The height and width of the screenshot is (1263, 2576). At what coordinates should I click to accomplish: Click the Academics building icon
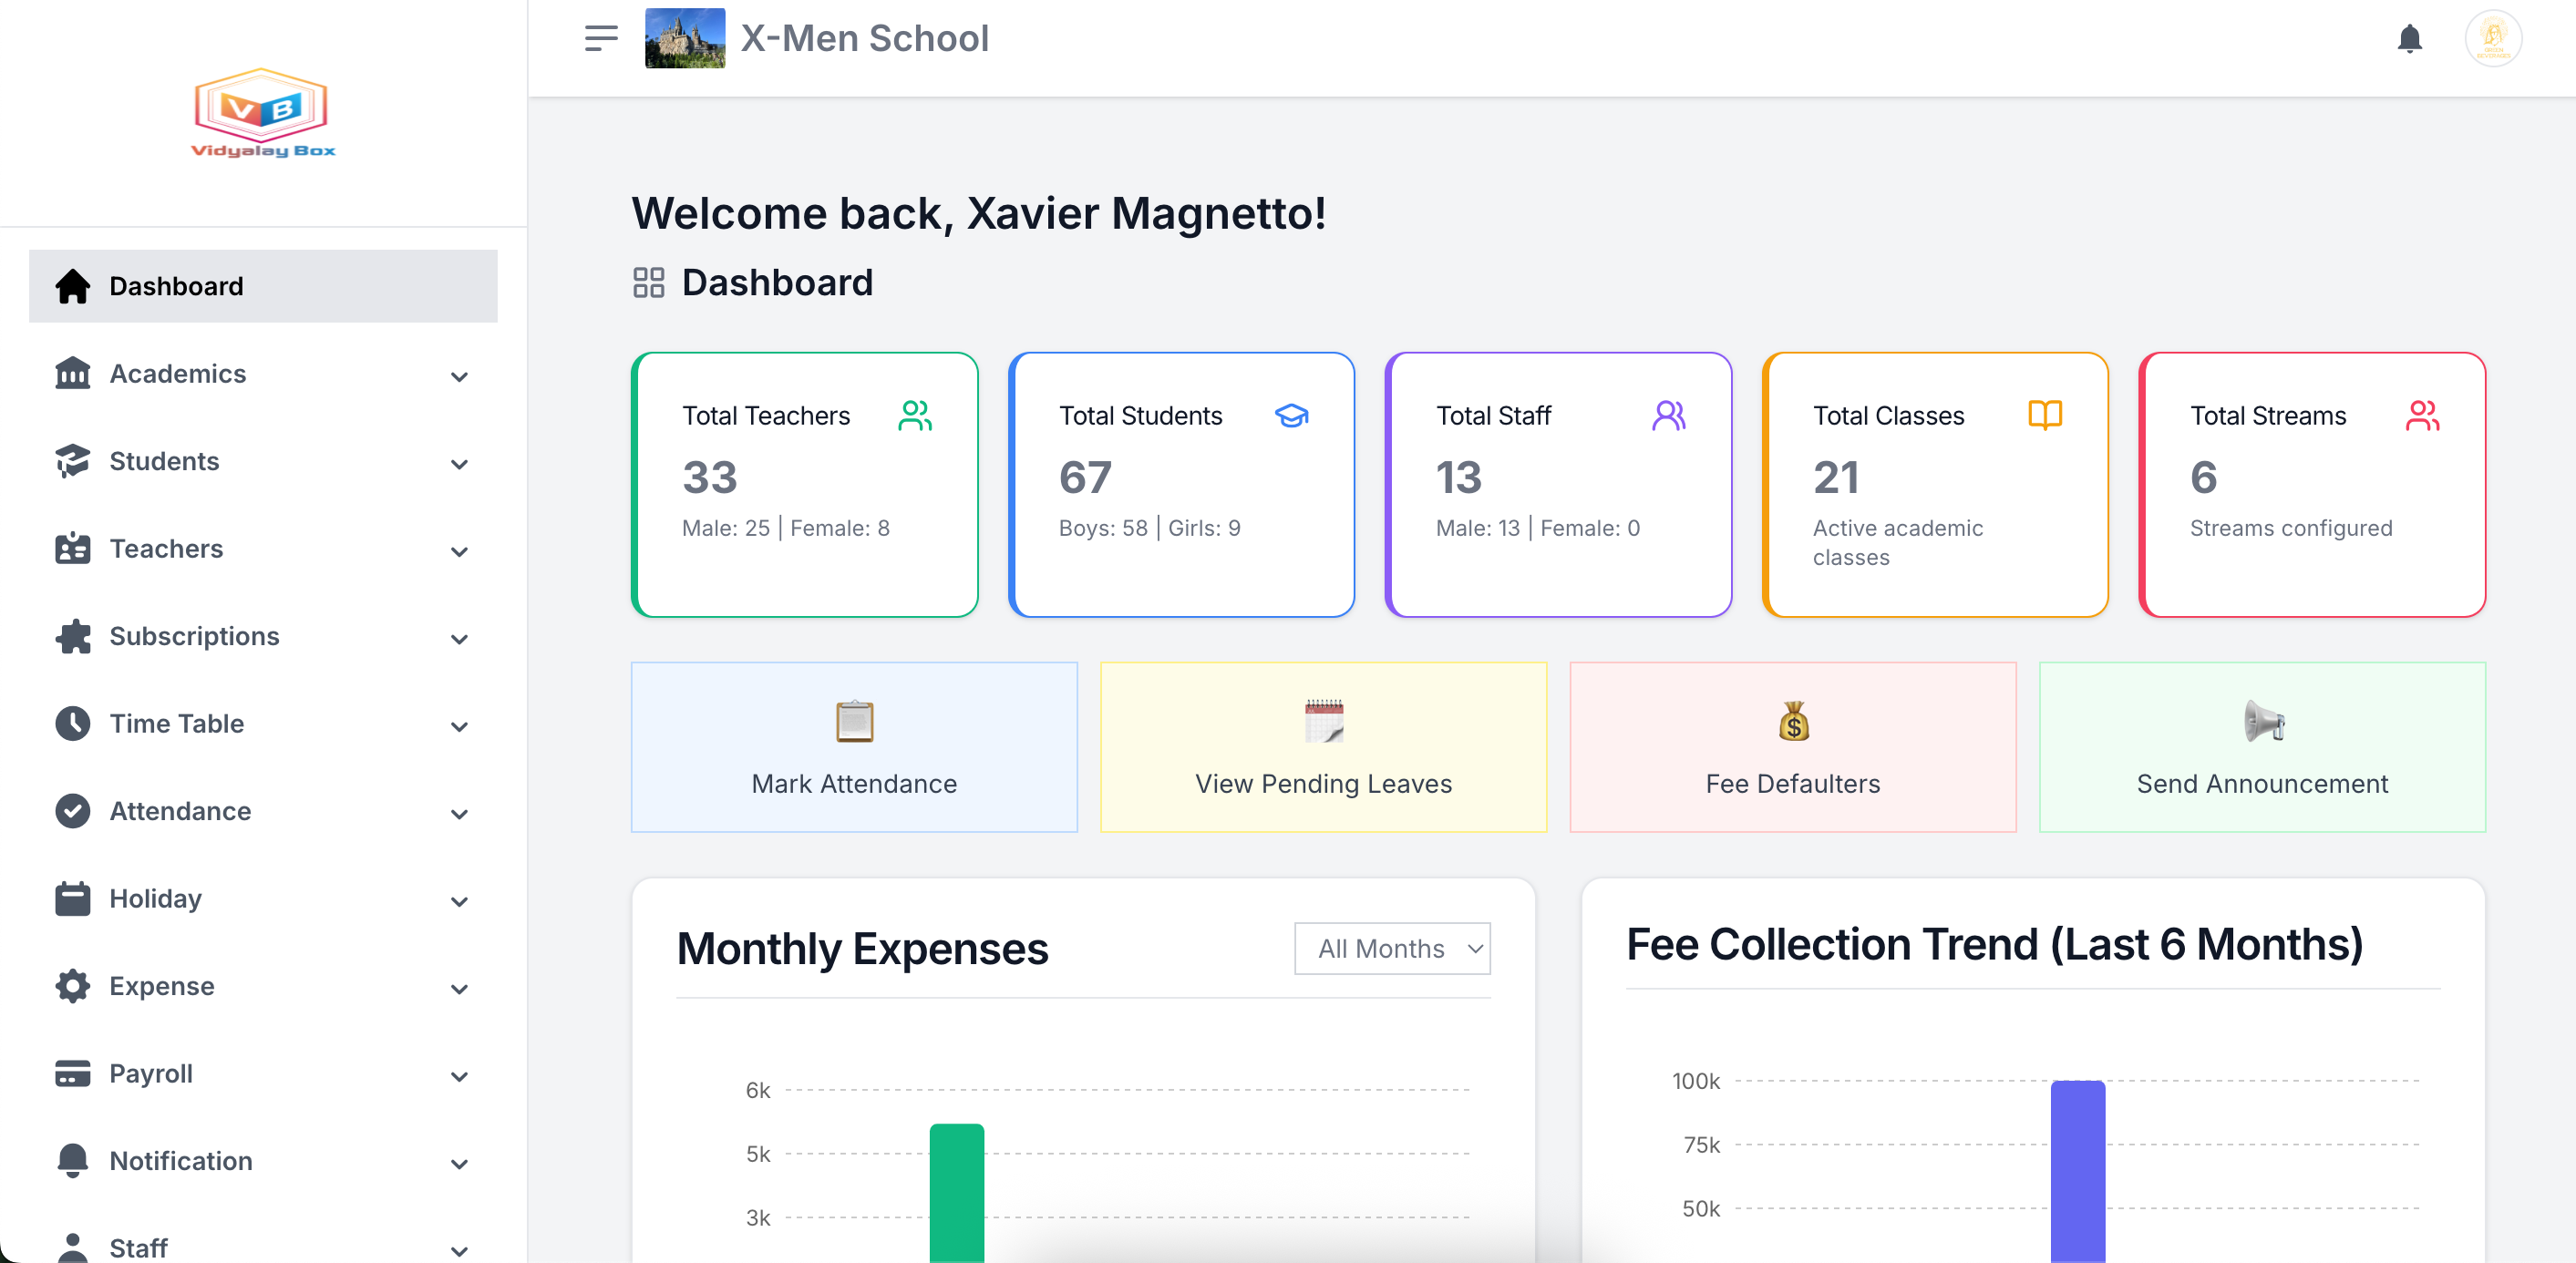[x=73, y=373]
